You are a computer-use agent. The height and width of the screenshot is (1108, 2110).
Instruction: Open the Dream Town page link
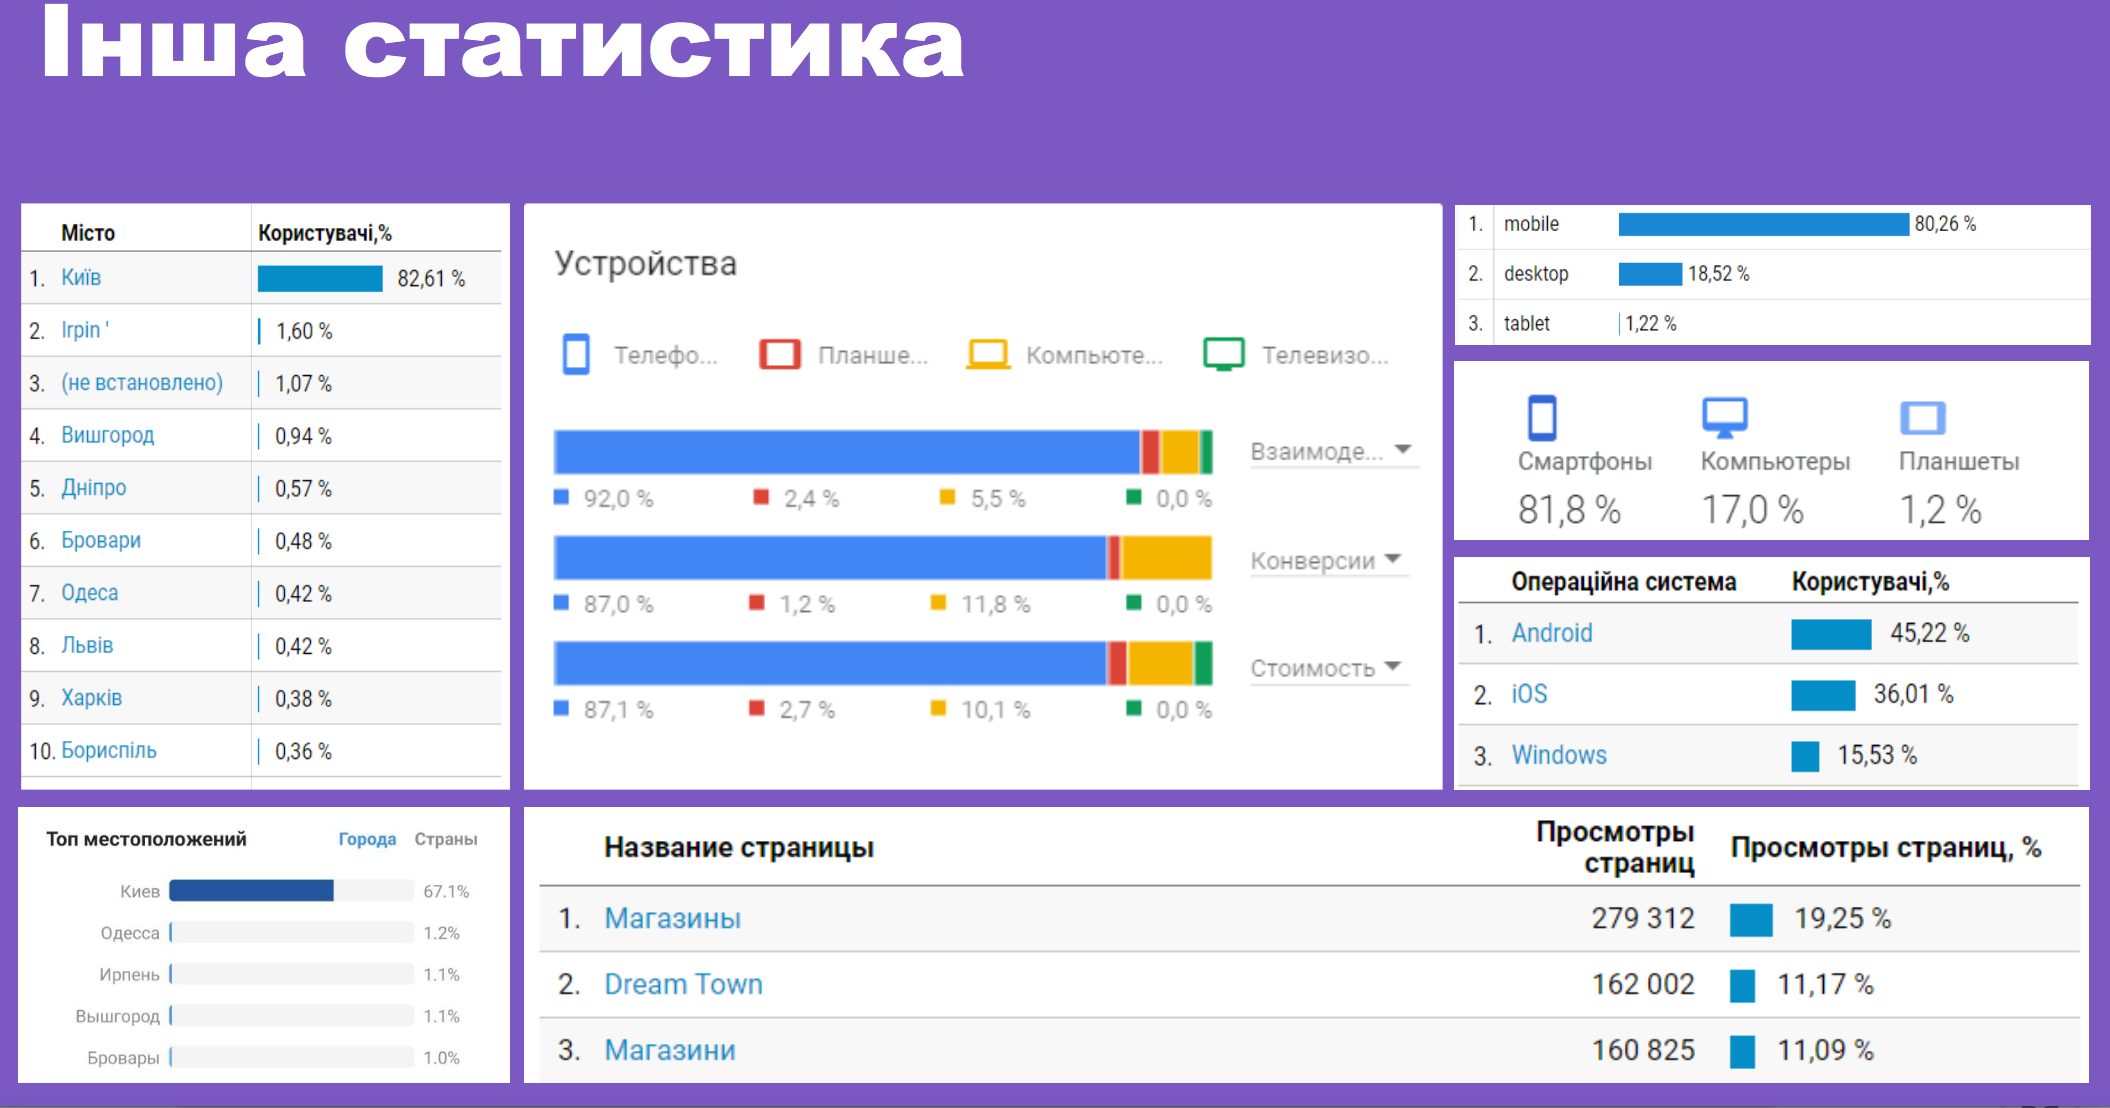(683, 984)
